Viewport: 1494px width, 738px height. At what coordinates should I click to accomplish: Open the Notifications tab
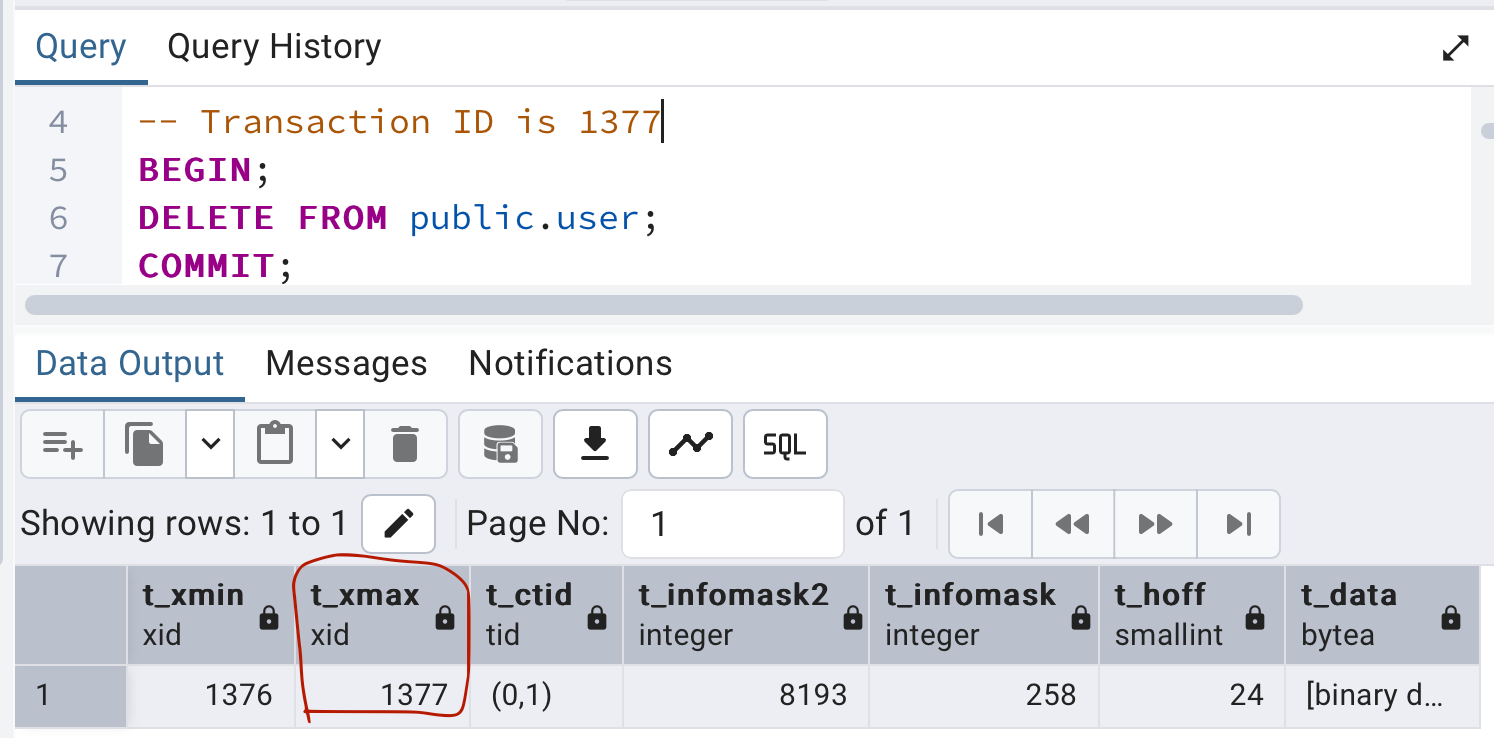coord(570,363)
